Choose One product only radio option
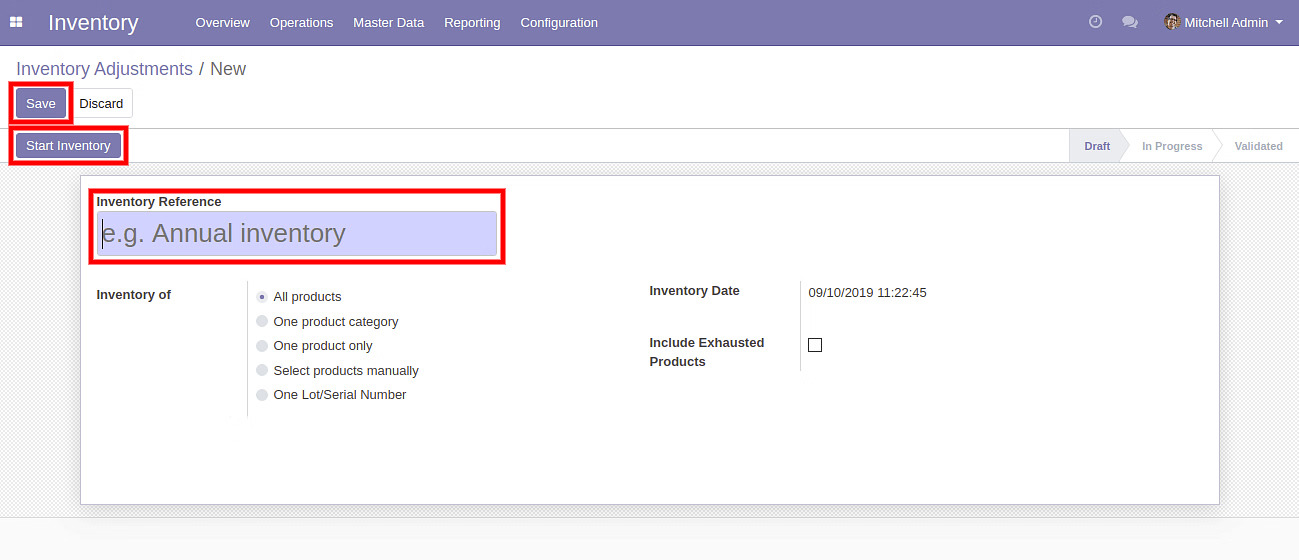Viewport: 1299px width, 560px height. pyautogui.click(x=262, y=346)
